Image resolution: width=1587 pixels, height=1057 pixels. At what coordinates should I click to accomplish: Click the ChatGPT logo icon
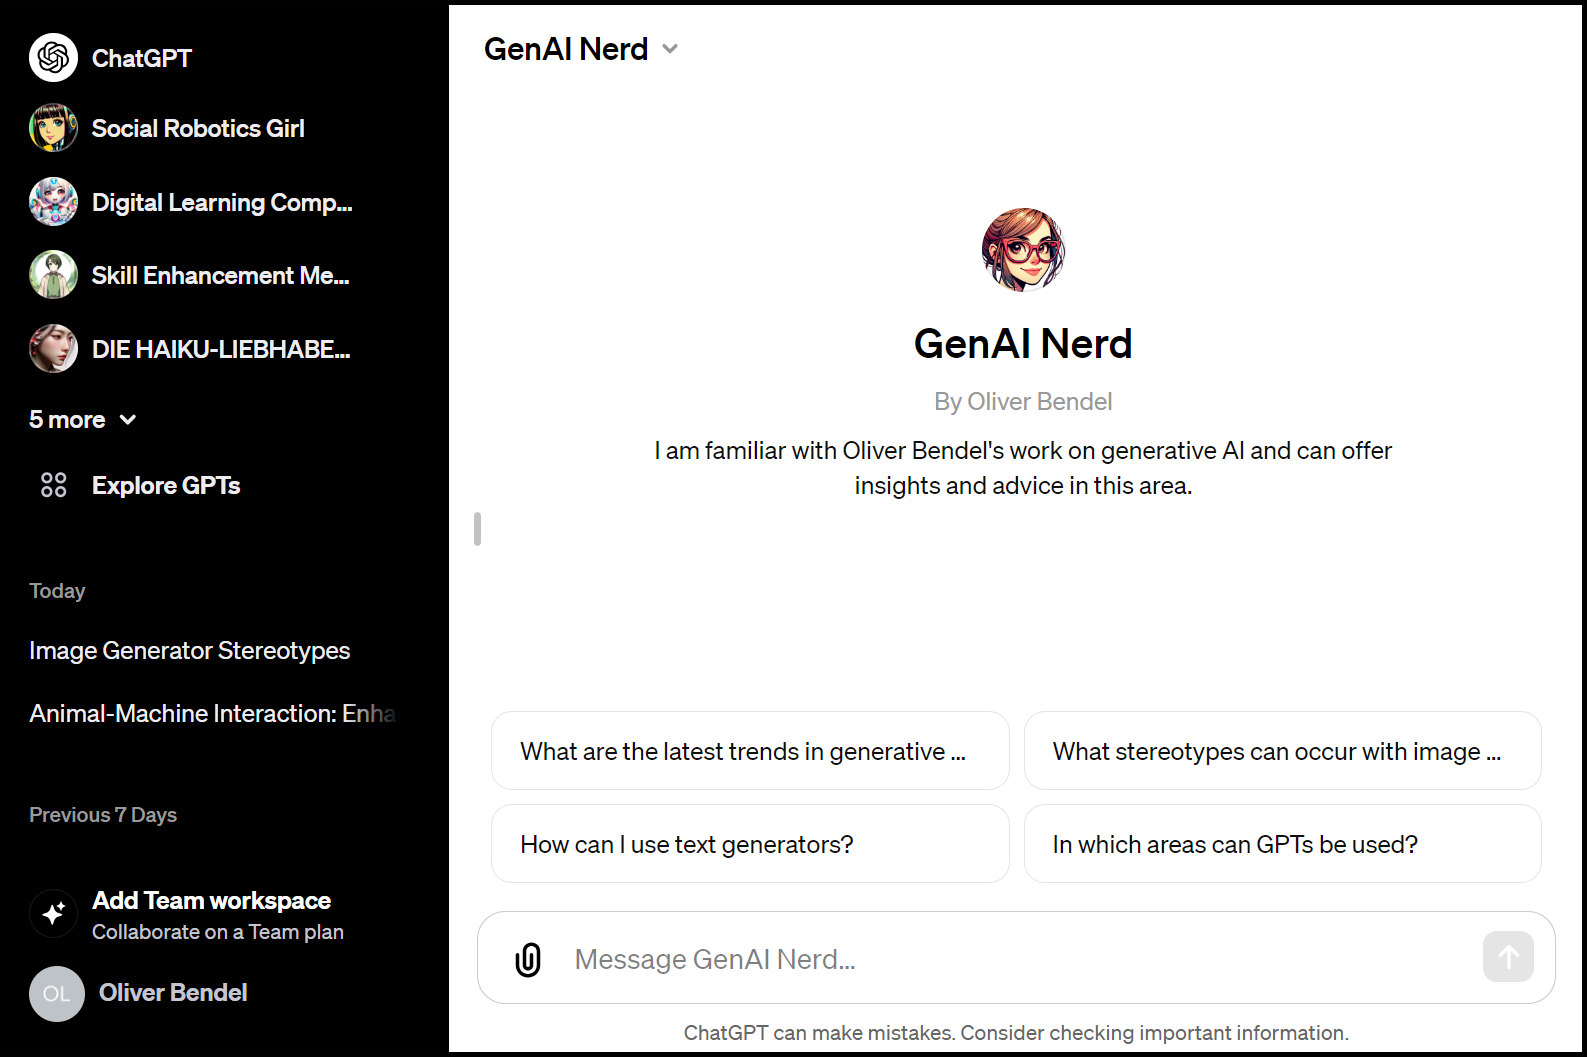coord(53,57)
